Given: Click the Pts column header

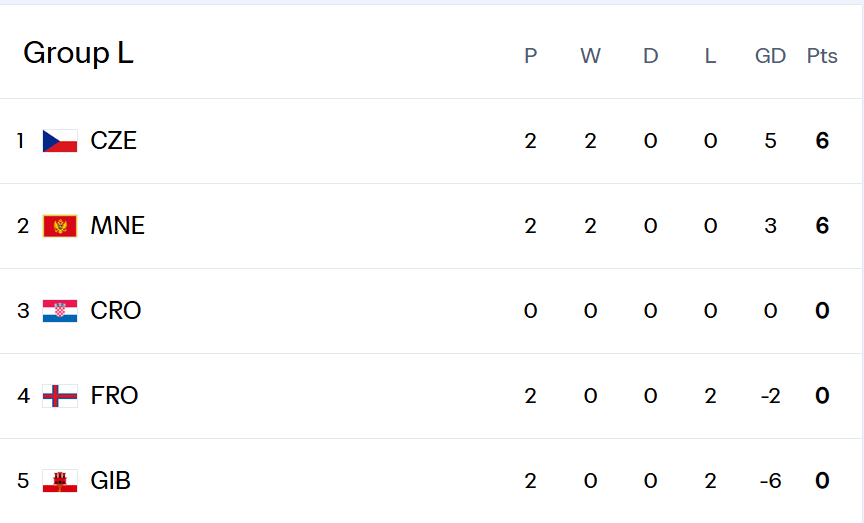Looking at the screenshot, I should [822, 56].
